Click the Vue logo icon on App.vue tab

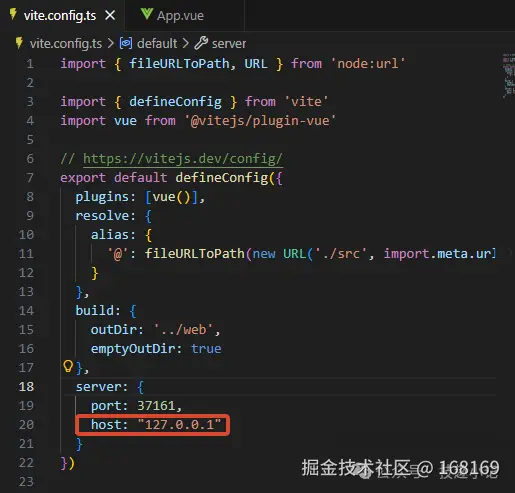tap(146, 14)
